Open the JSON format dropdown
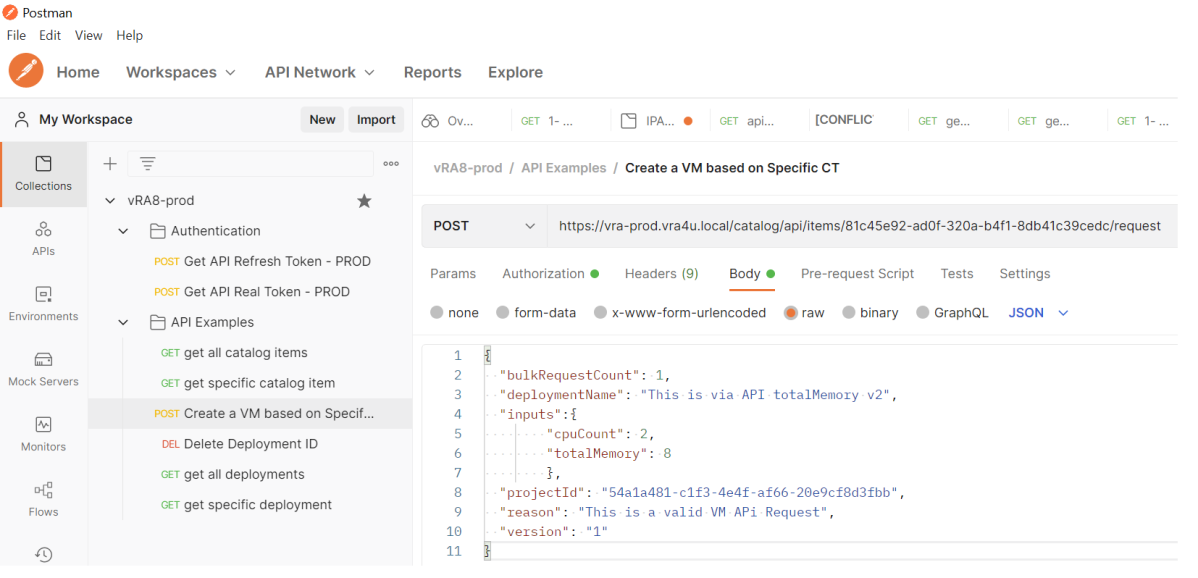 point(1038,313)
